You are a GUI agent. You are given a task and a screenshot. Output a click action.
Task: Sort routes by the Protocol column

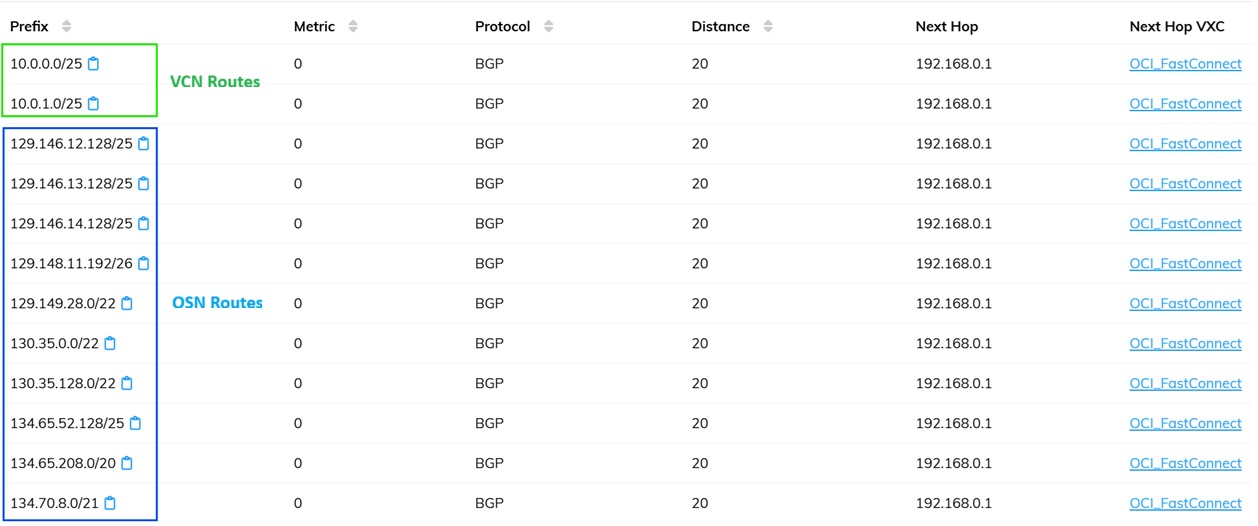549,27
